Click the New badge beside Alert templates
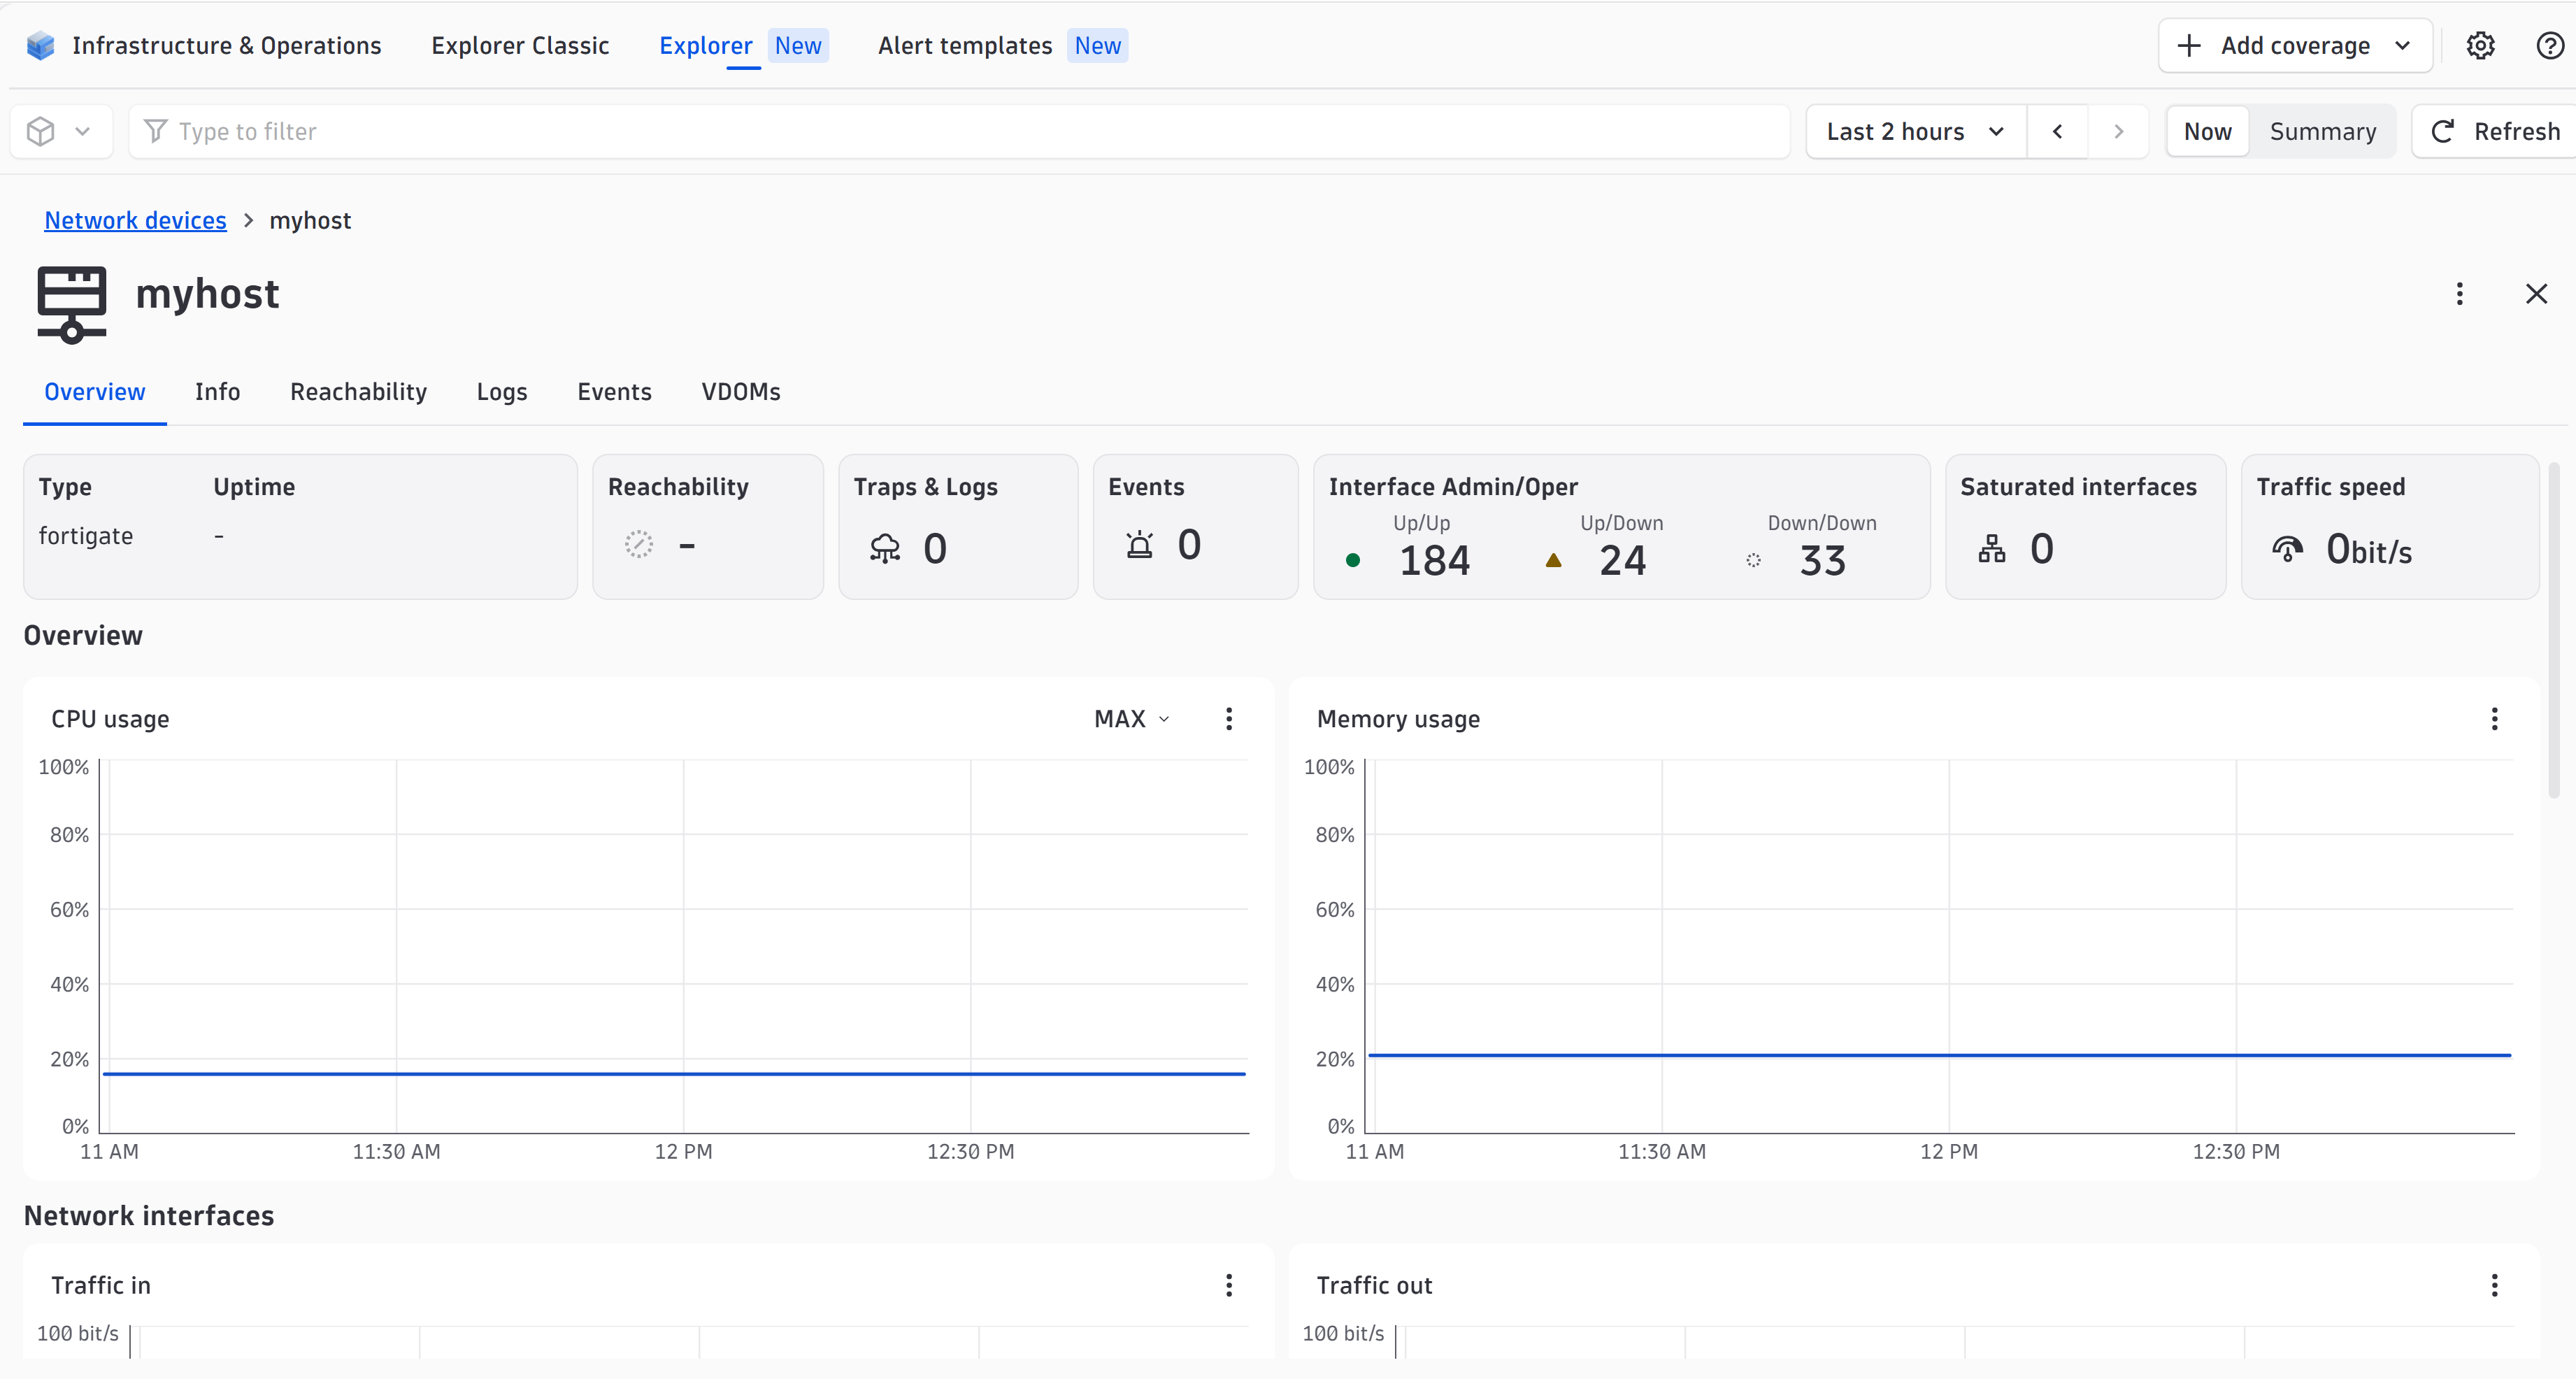Image resolution: width=2576 pixels, height=1379 pixels. [x=1097, y=46]
